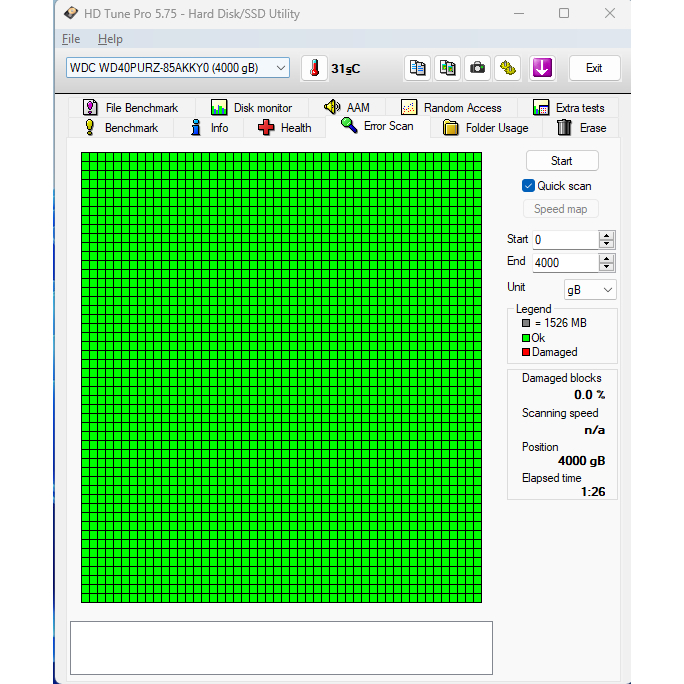Viewport: 684px width, 684px height.
Task: Decrease the End value with down arrow
Action: click(606, 267)
